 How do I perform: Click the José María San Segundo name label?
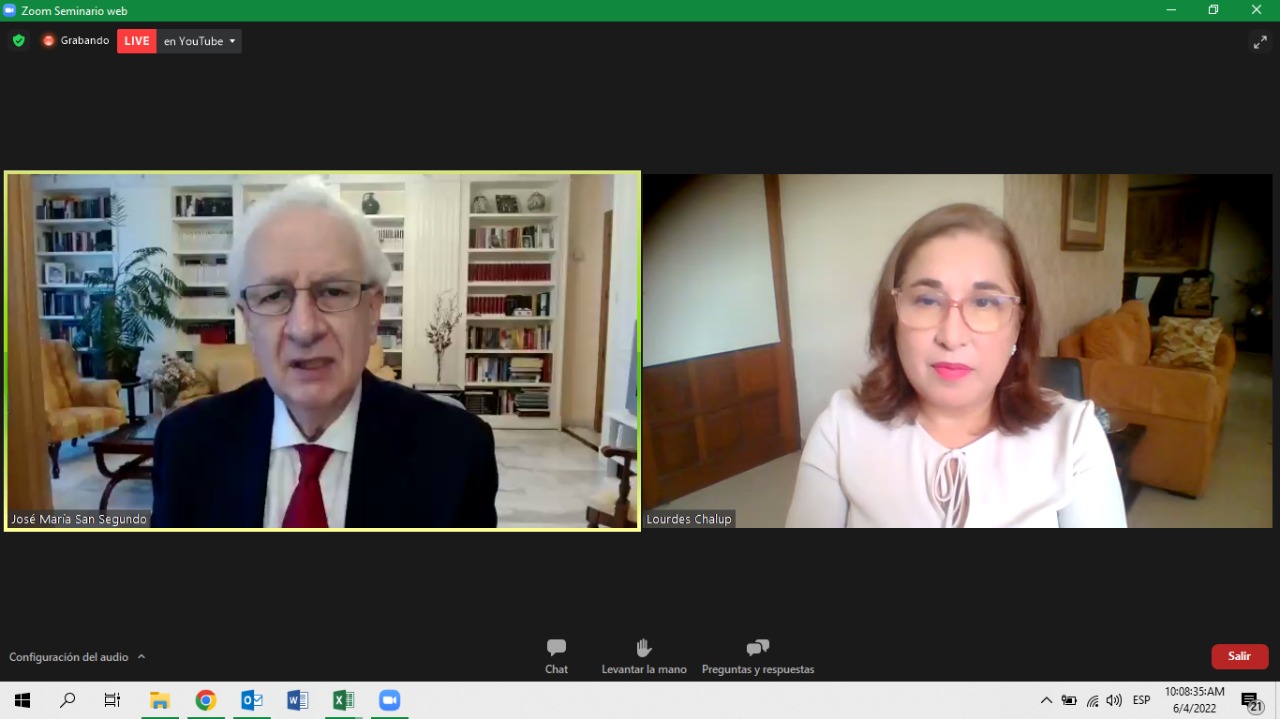pos(79,519)
